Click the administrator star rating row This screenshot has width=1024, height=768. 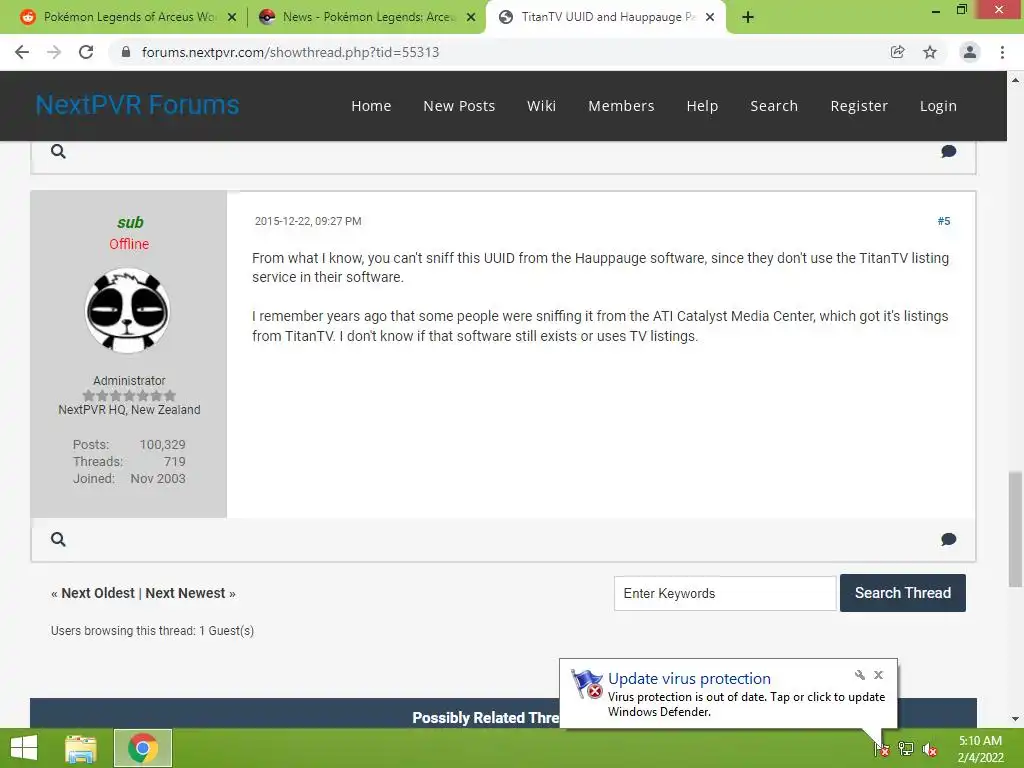[129, 396]
